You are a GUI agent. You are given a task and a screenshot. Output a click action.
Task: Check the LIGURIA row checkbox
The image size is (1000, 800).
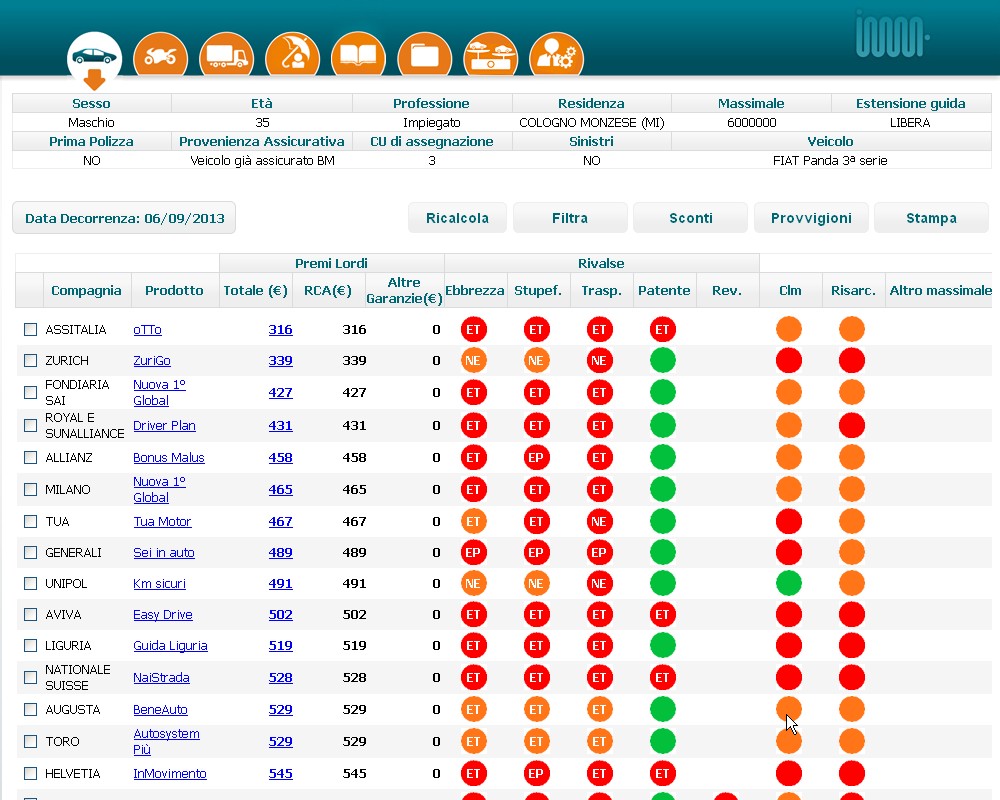(x=30, y=645)
